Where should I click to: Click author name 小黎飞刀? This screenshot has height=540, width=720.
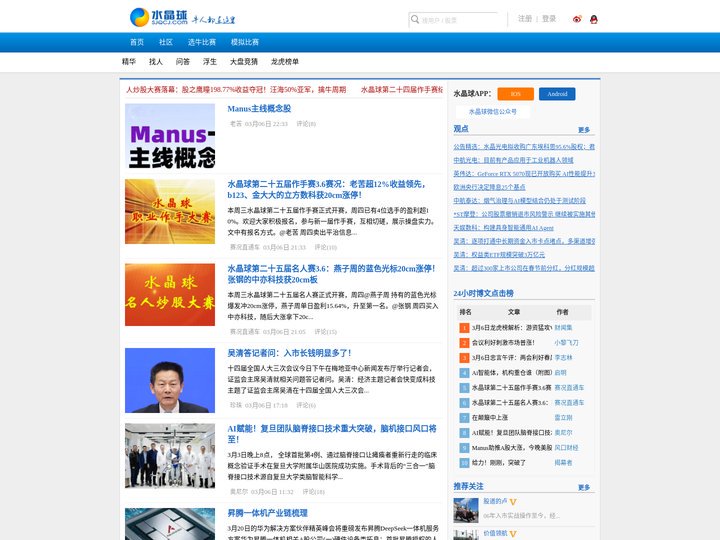[x=566, y=343]
